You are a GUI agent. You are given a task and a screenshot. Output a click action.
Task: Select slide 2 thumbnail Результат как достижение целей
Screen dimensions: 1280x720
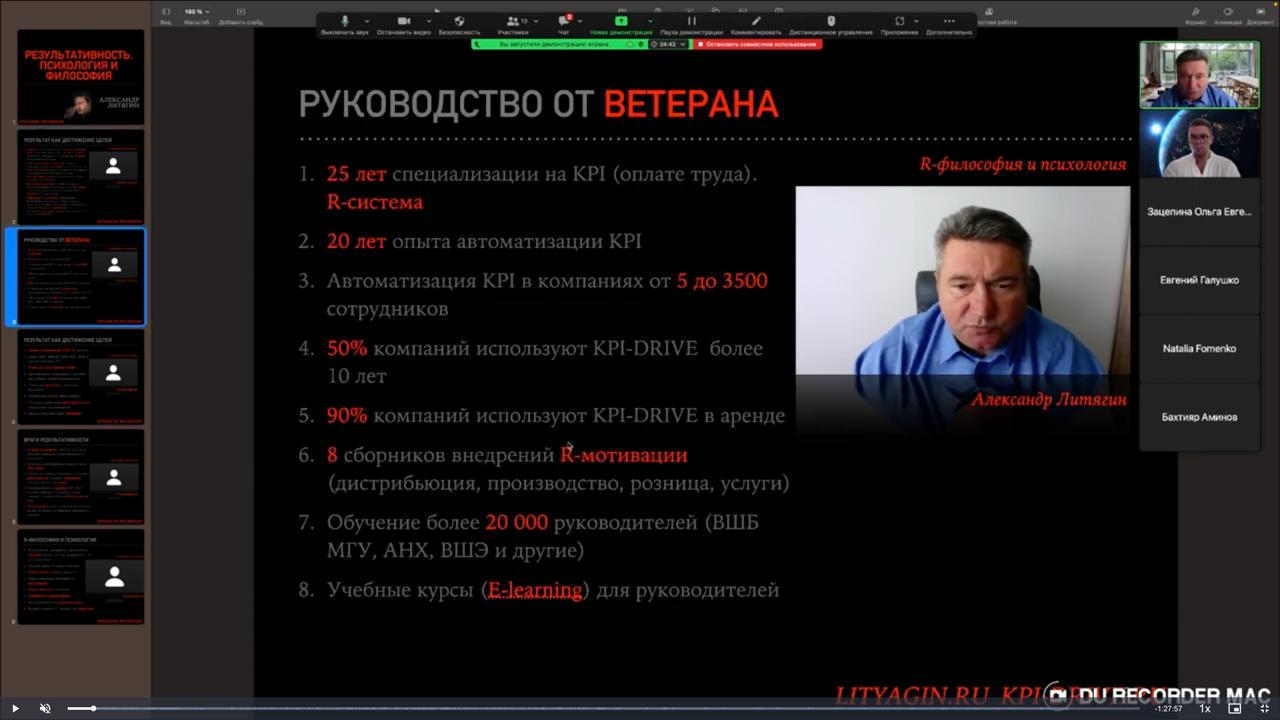[x=80, y=177]
